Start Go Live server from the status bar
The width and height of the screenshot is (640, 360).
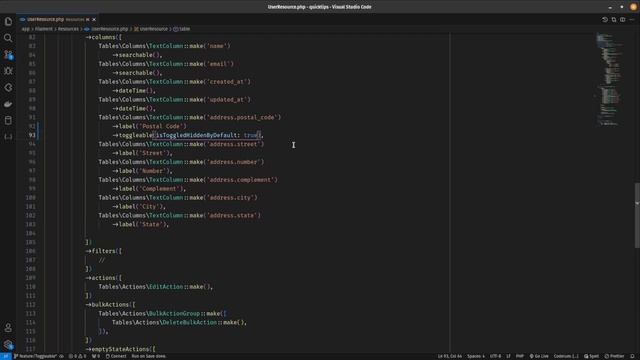[539, 356]
